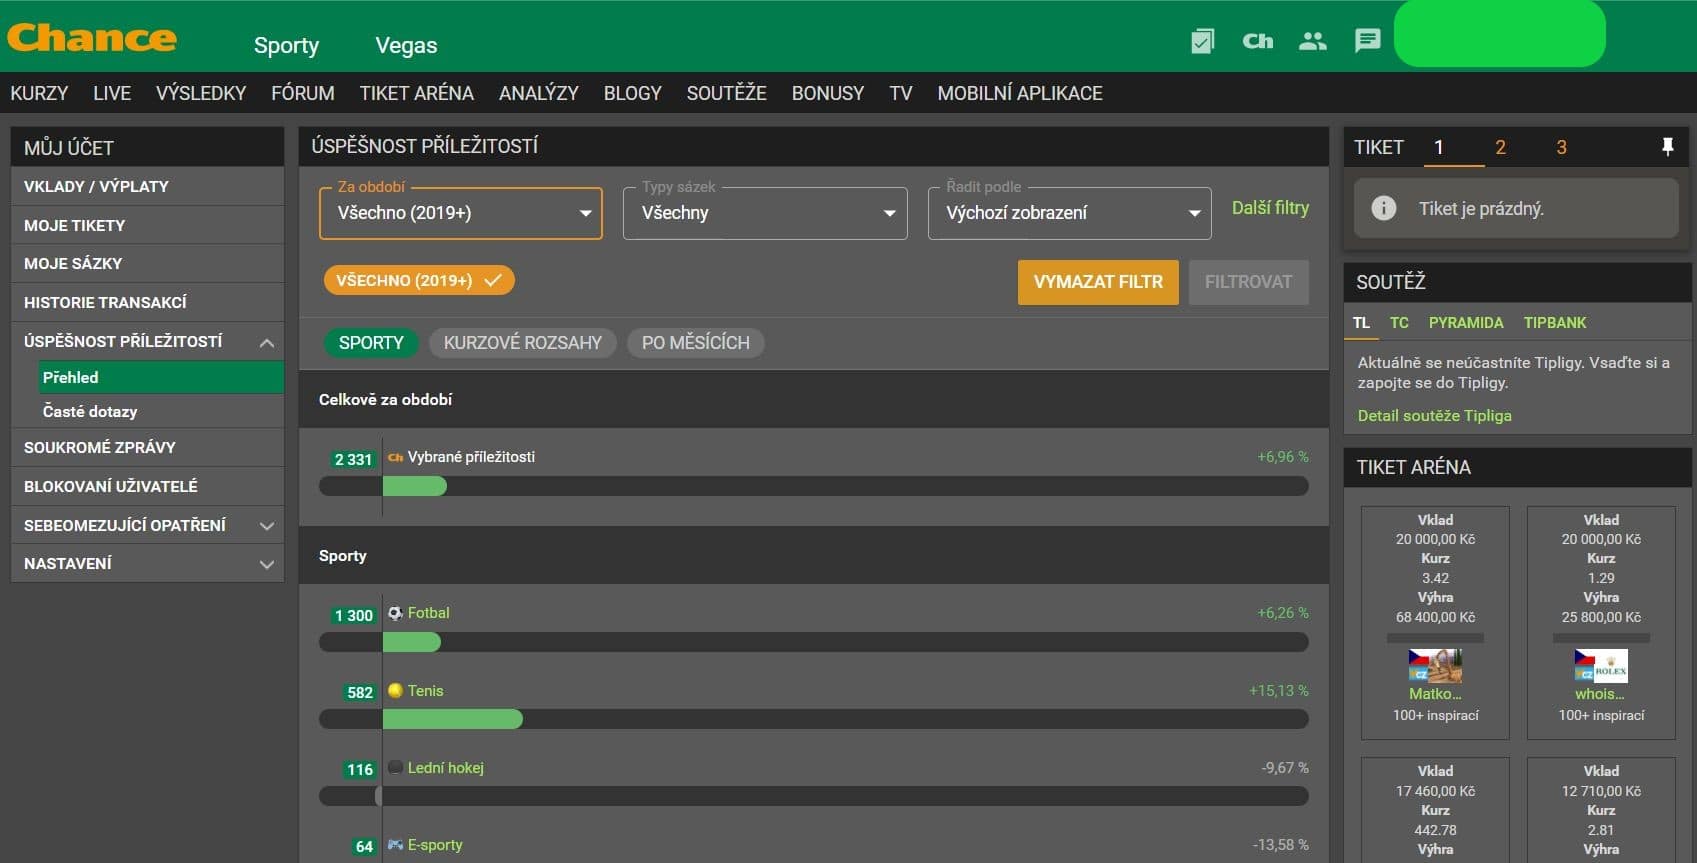
Task: Open the Za období dropdown
Action: pyautogui.click(x=461, y=213)
